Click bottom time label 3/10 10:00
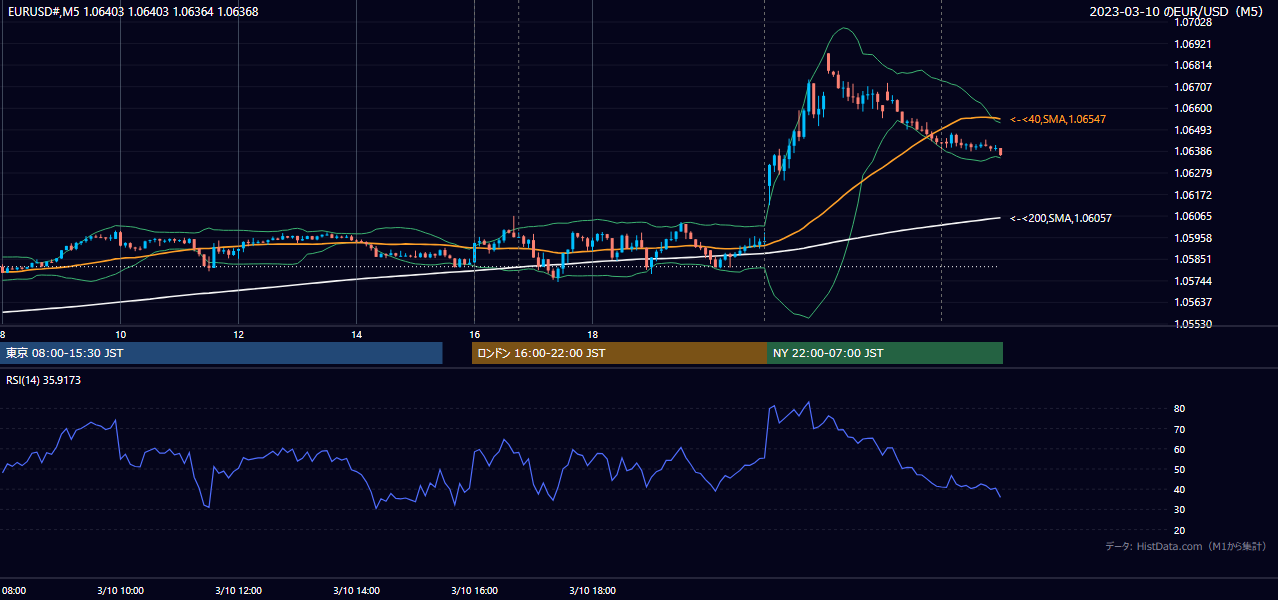This screenshot has height=600, width=1278. [120, 591]
